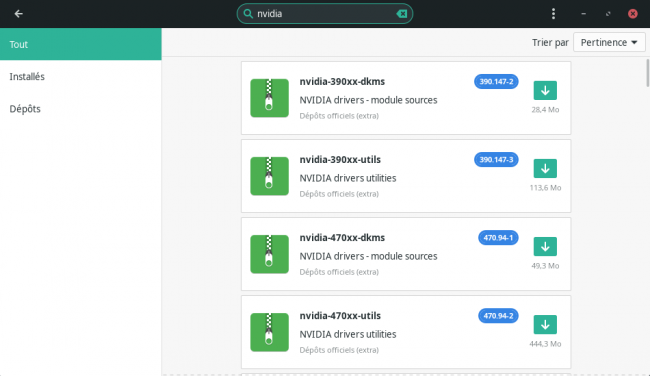Go back using the left arrow
This screenshot has width=650, height=376.
point(18,14)
